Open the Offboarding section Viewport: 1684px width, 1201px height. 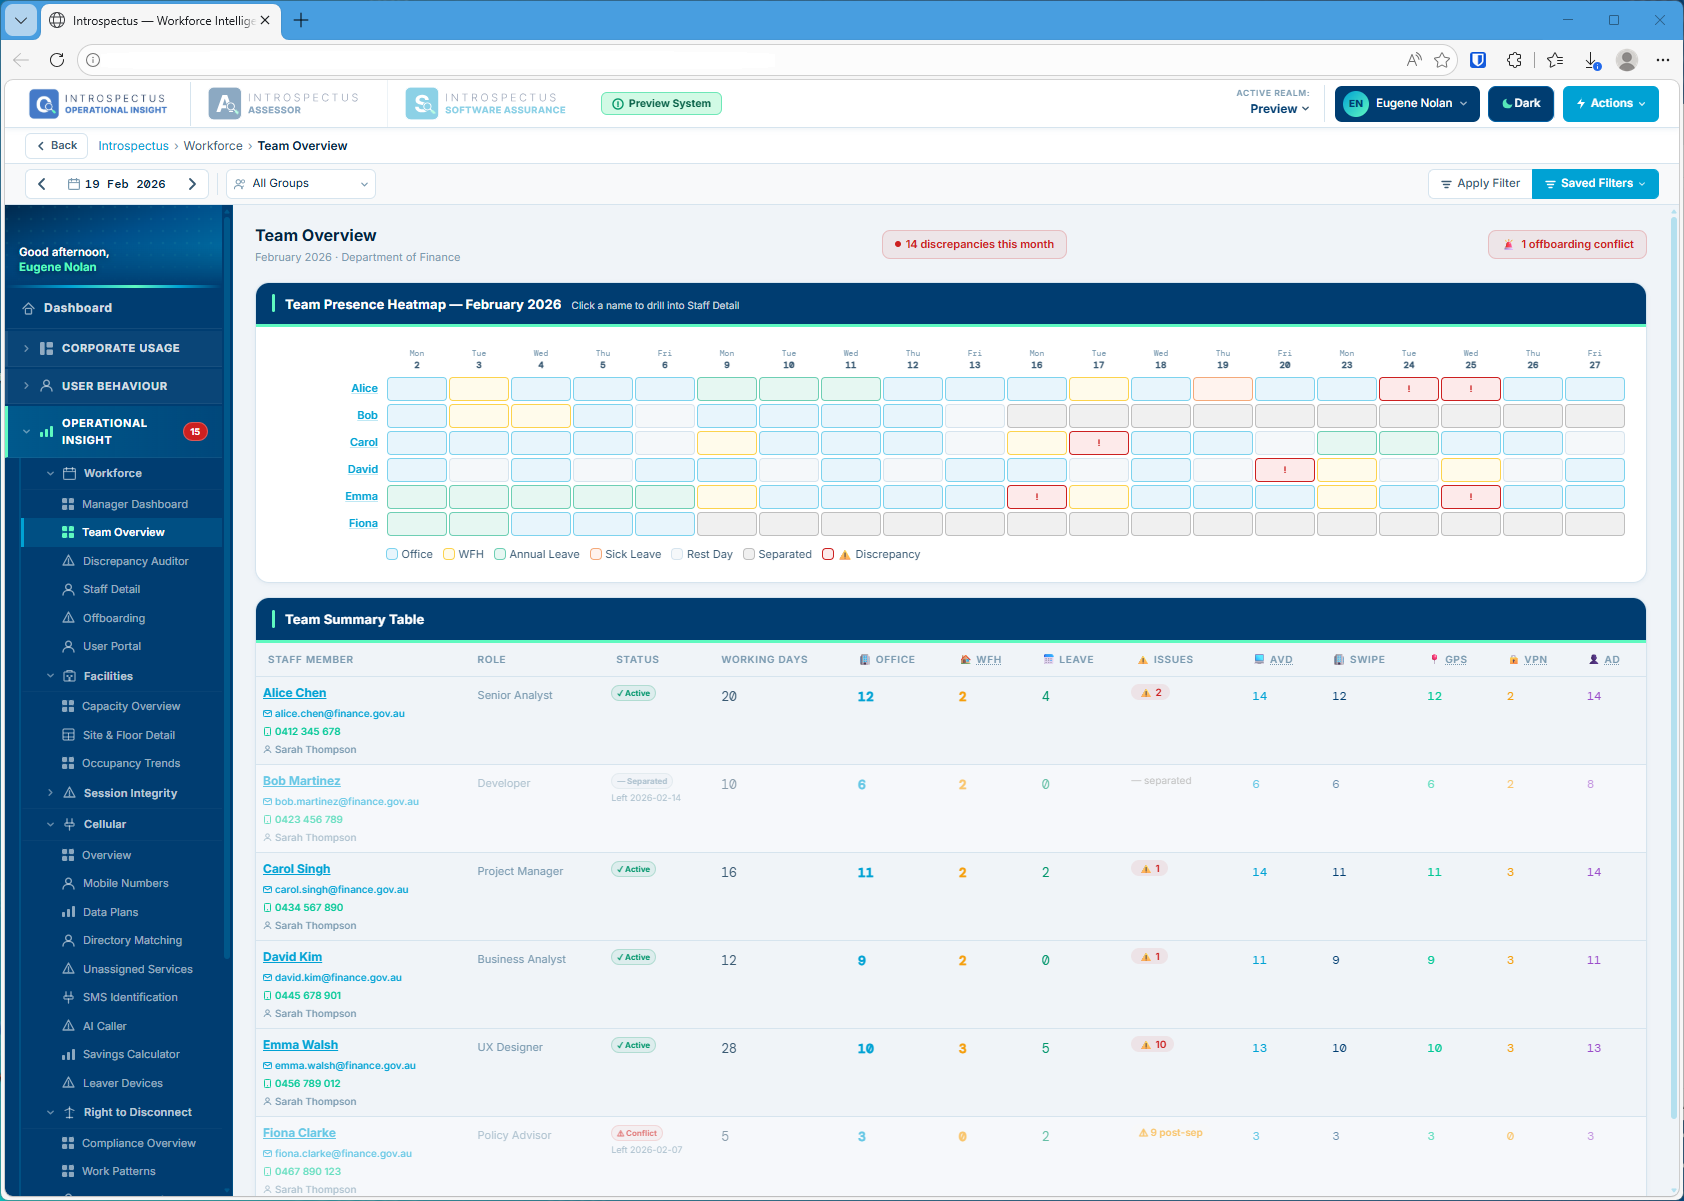[x=112, y=618]
